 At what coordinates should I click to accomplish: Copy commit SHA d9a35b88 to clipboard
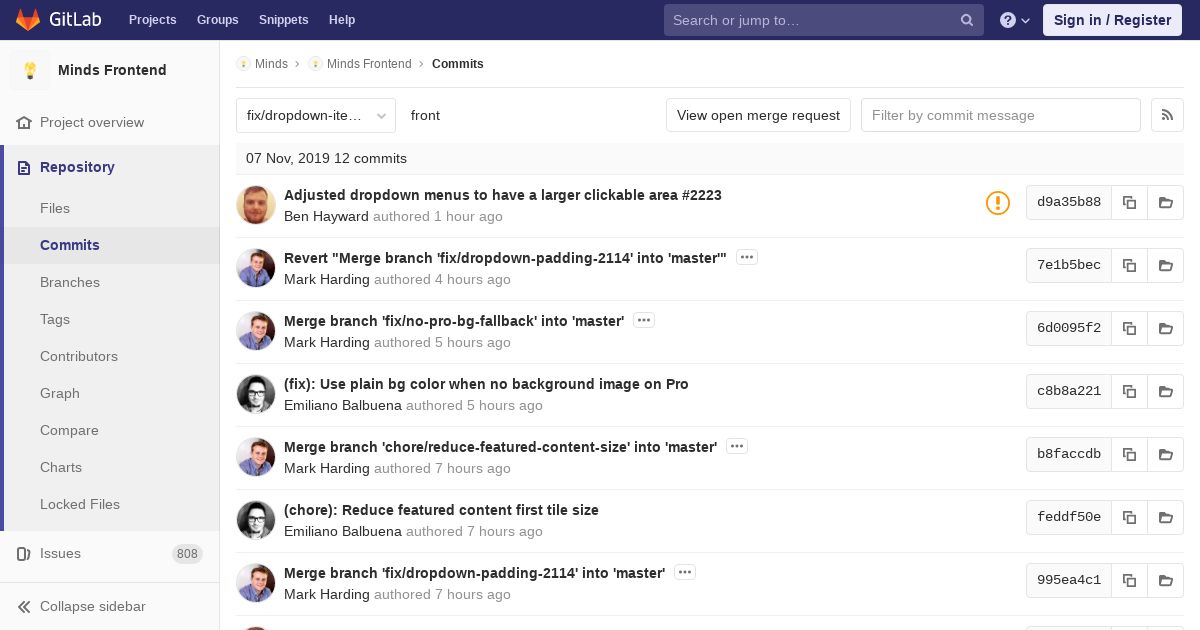(x=1129, y=202)
